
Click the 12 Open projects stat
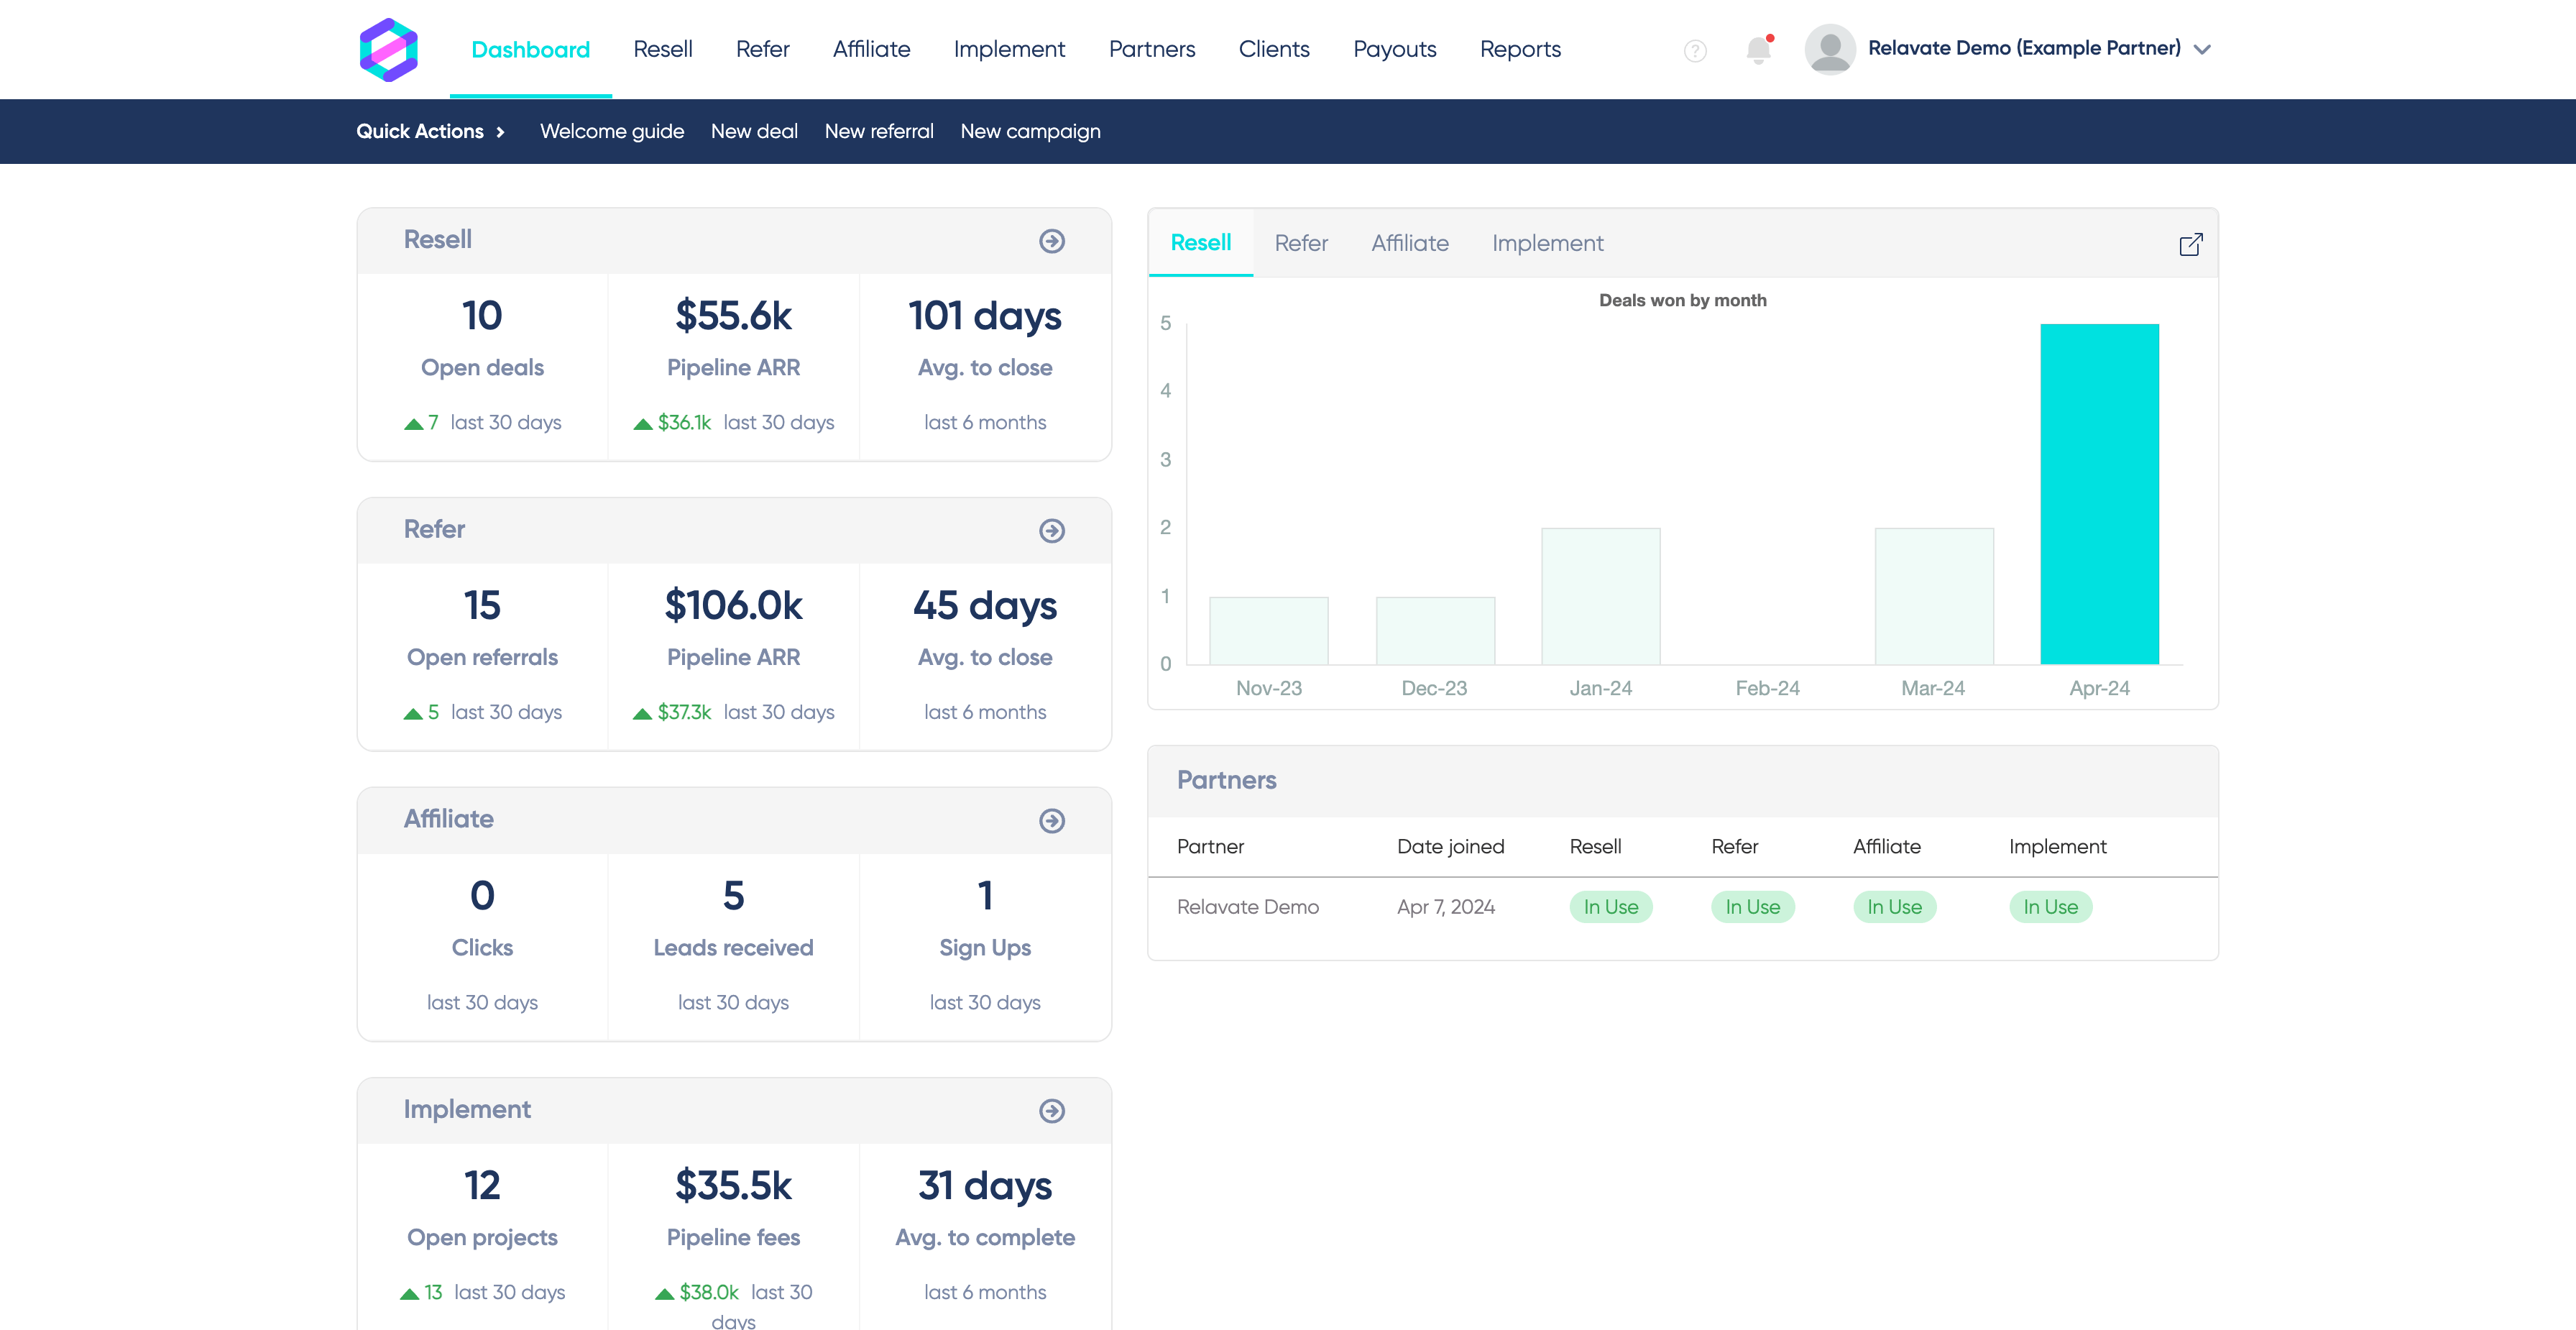(x=482, y=1210)
